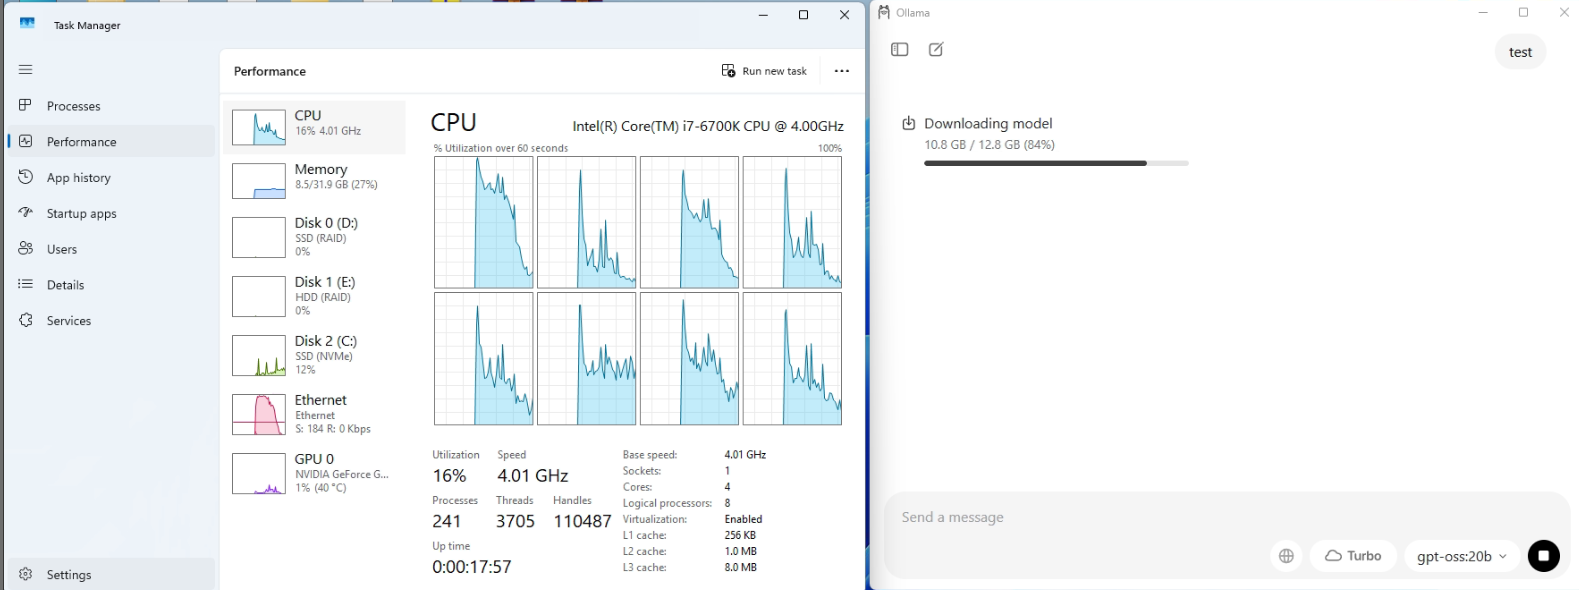
Task: Open the Details page
Action: (x=110, y=285)
